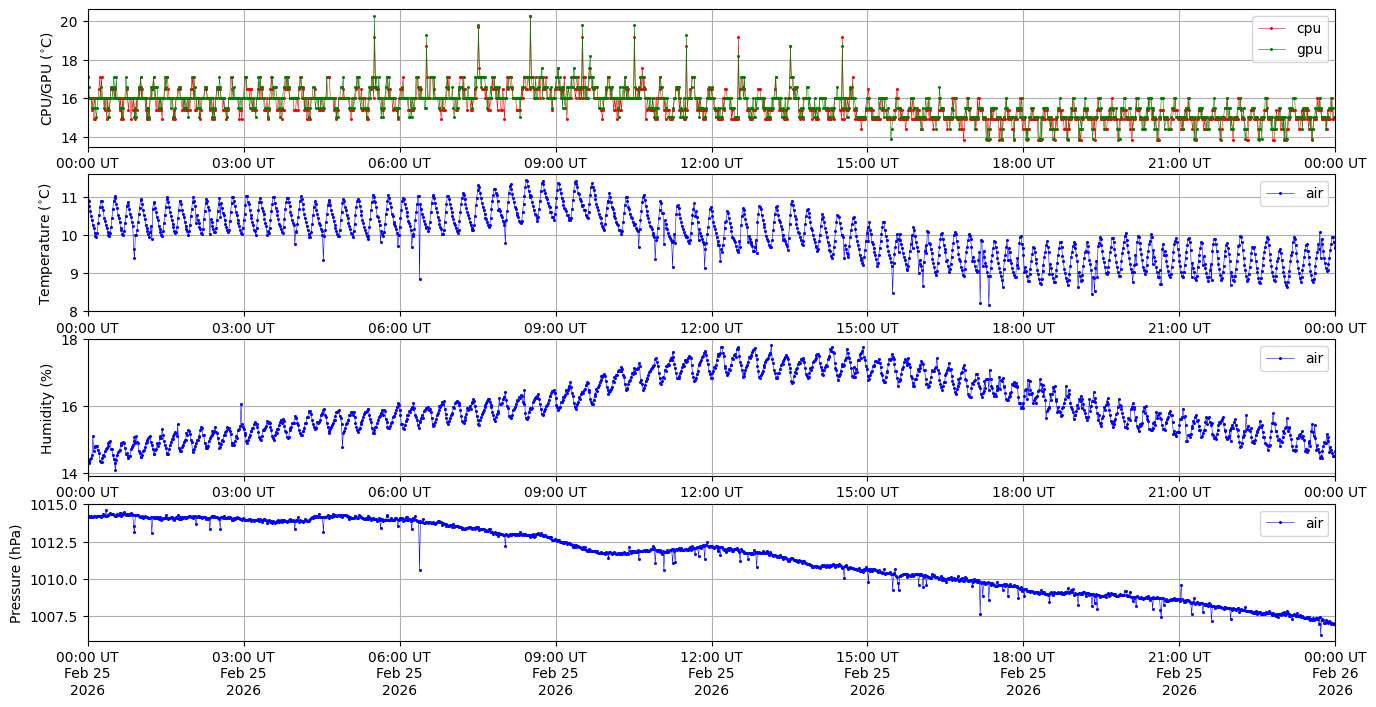Select the air legend in the Pressure plot
The image size is (1376, 707).
click(1296, 522)
